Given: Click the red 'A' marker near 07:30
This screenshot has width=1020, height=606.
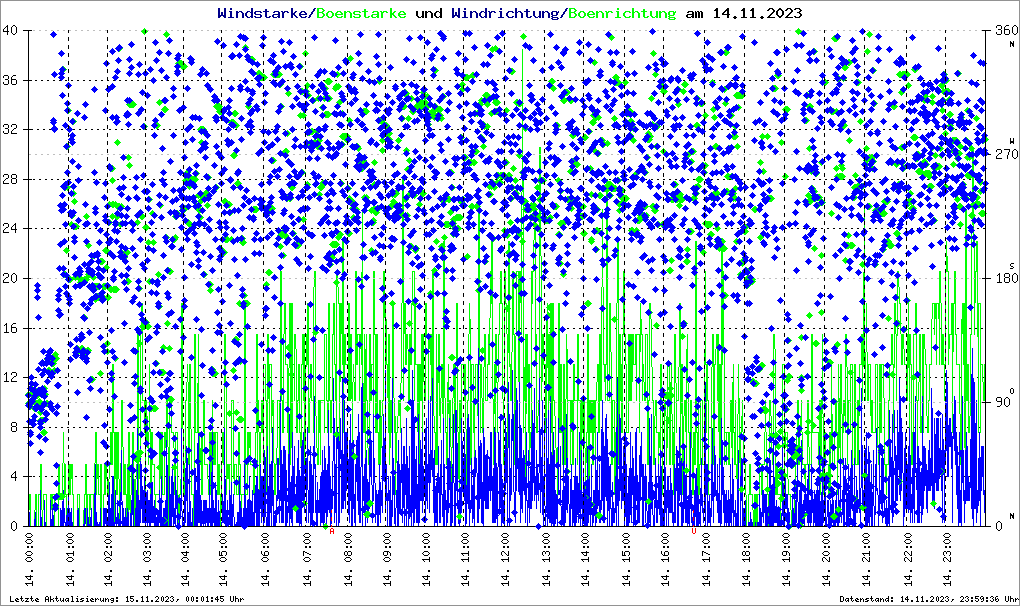Looking at the screenshot, I should pyautogui.click(x=332, y=531).
